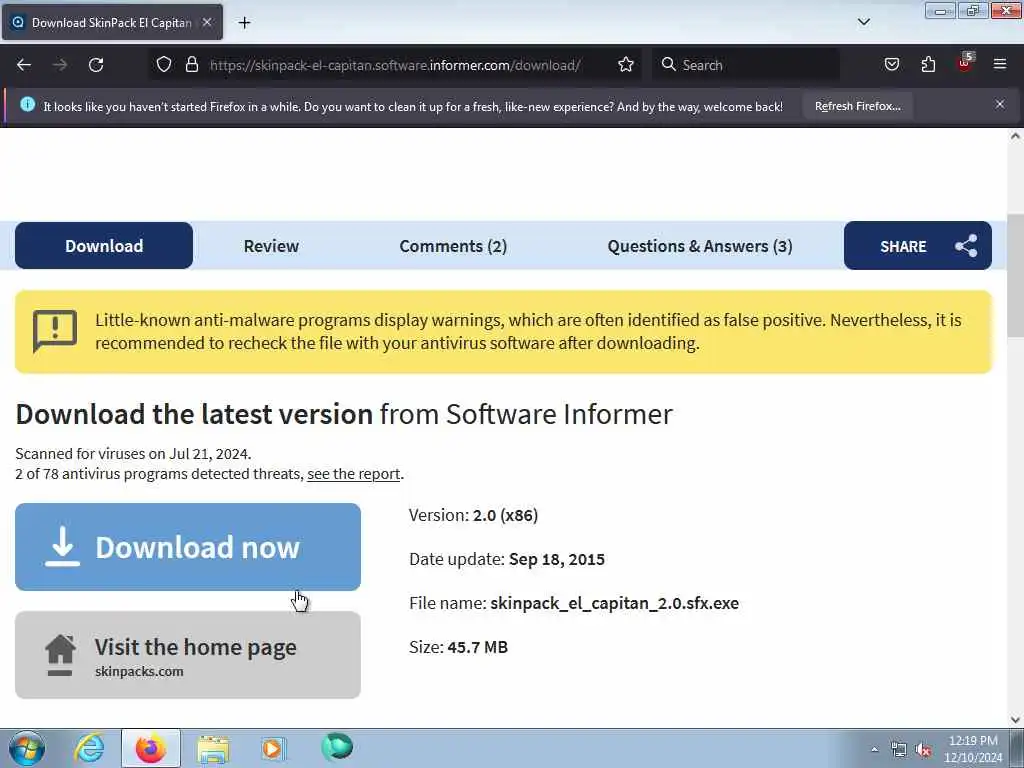Open the uBlock extension icon with badge
The image size is (1024, 768).
coord(965,63)
